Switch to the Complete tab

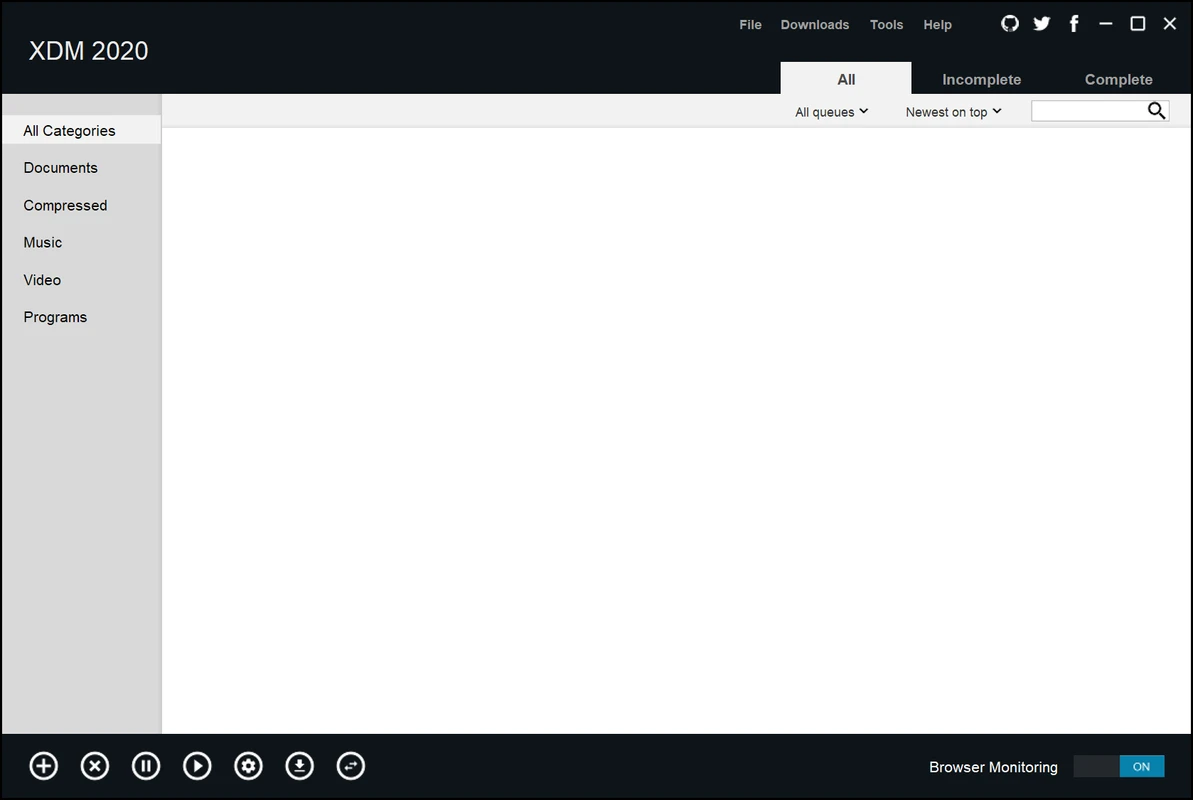click(x=1118, y=78)
